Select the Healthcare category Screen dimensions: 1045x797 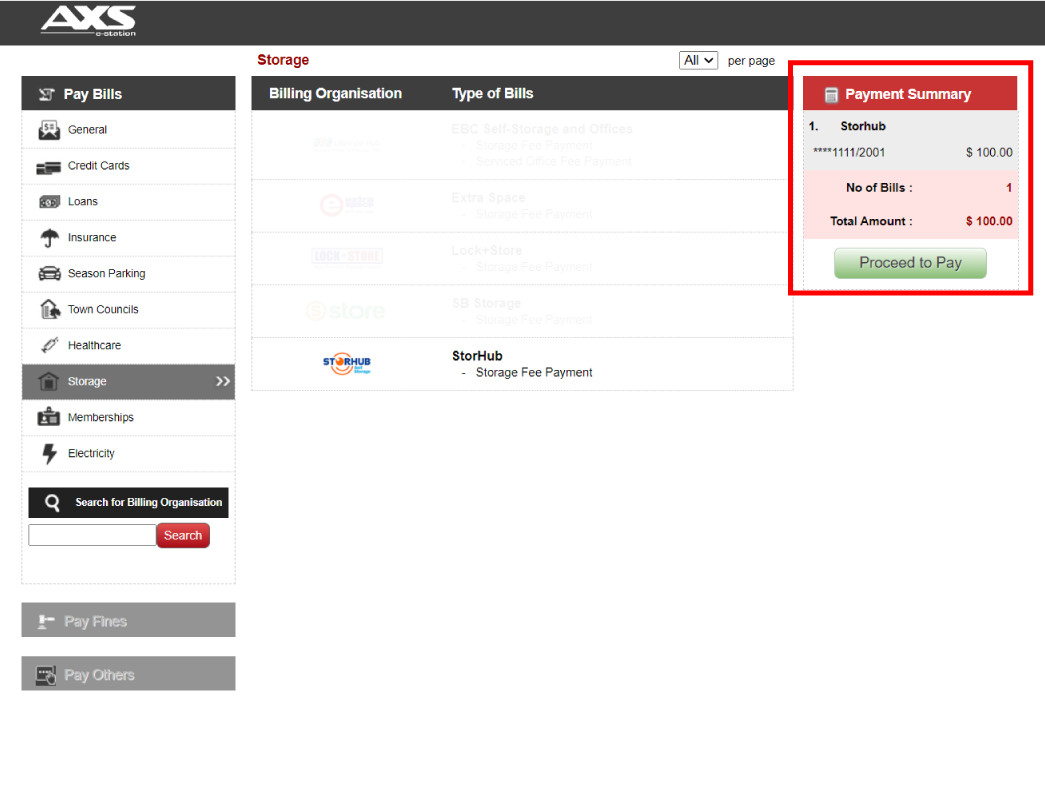tap(129, 346)
